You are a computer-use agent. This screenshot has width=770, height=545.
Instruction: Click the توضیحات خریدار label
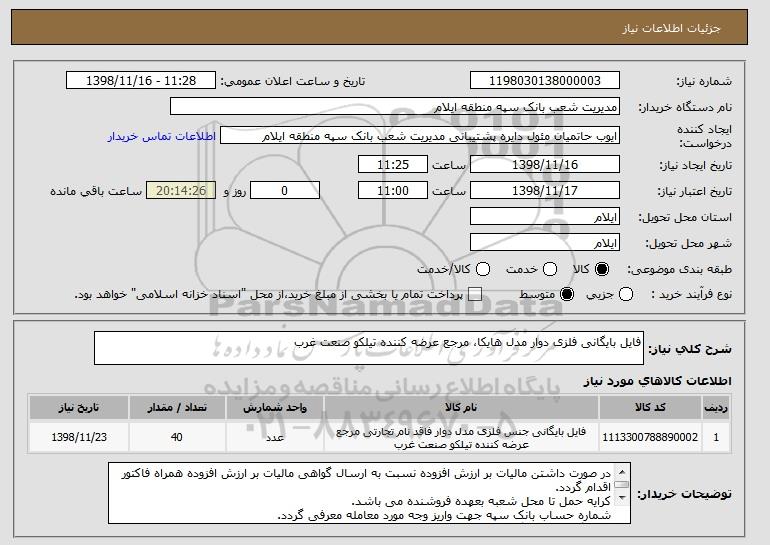click(x=684, y=493)
